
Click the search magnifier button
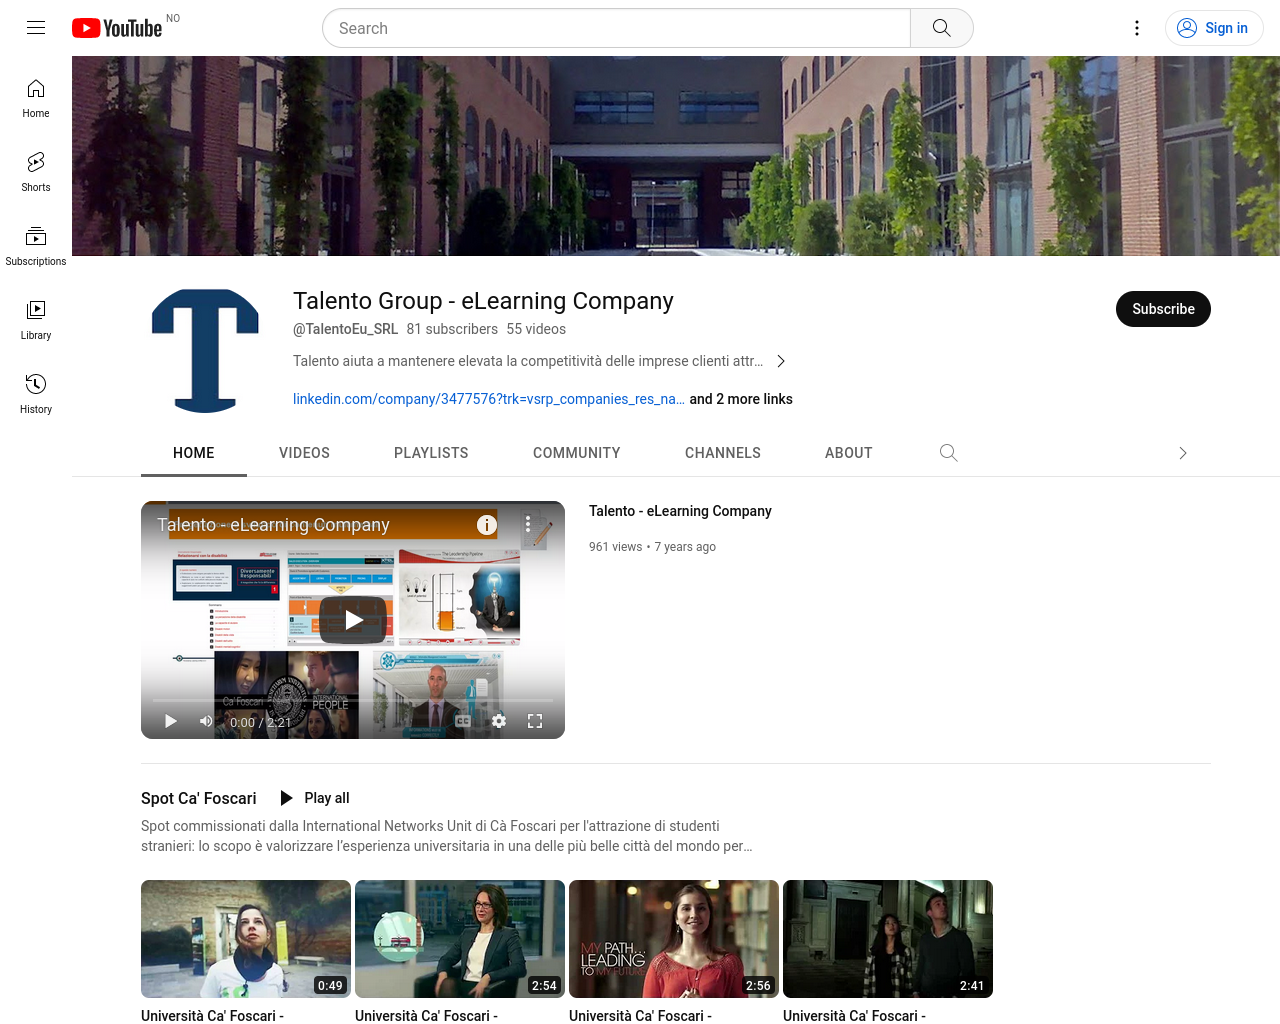(941, 28)
